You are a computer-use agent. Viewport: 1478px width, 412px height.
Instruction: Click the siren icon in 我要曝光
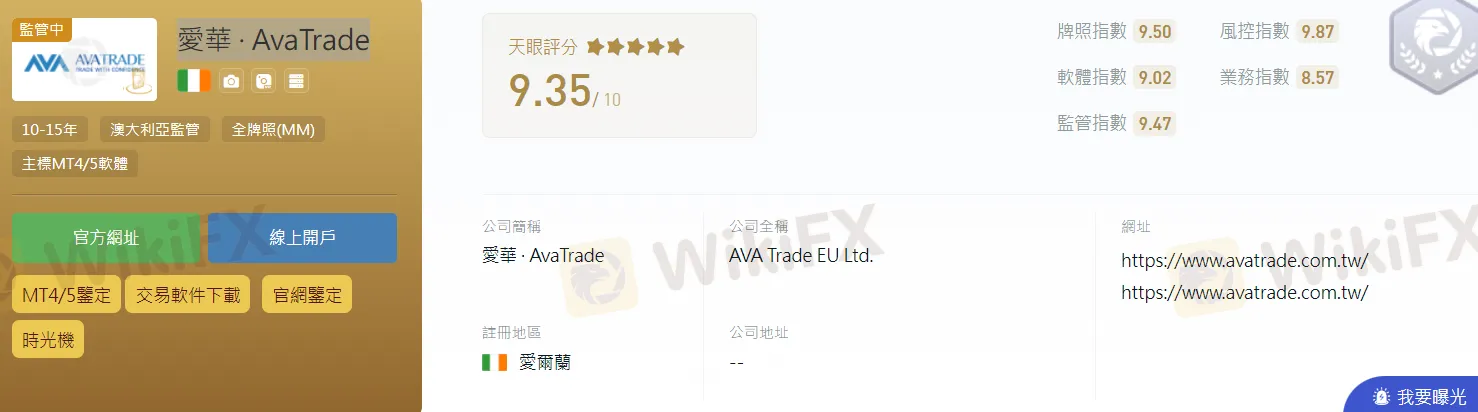click(x=1382, y=397)
